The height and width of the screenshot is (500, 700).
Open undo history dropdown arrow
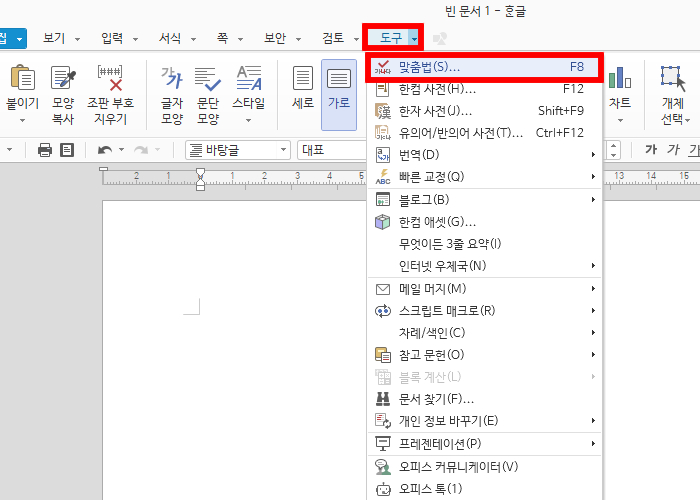point(121,150)
